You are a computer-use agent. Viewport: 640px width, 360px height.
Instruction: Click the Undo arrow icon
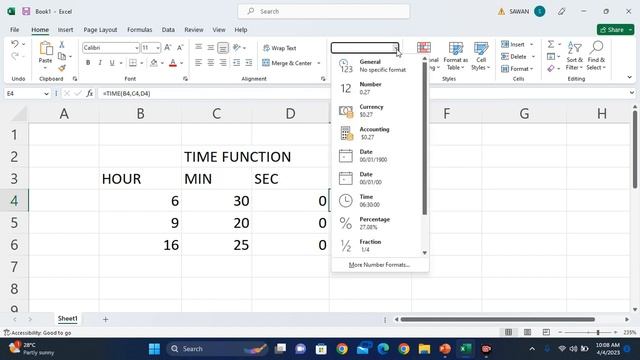15,44
